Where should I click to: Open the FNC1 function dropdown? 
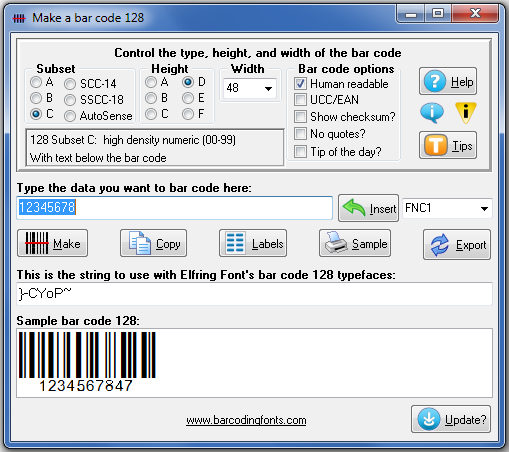tap(447, 208)
